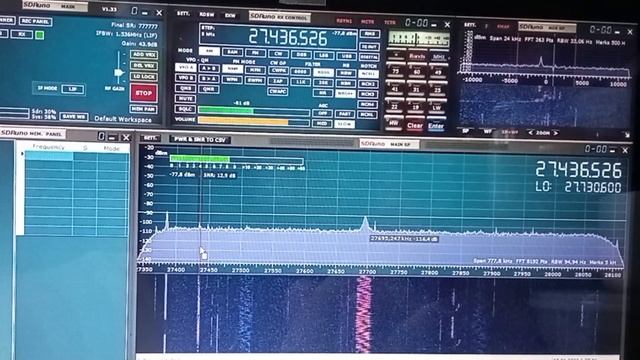The width and height of the screenshot is (640, 360).
Task: Select VFO B
Action: pyautogui.click(x=185, y=78)
